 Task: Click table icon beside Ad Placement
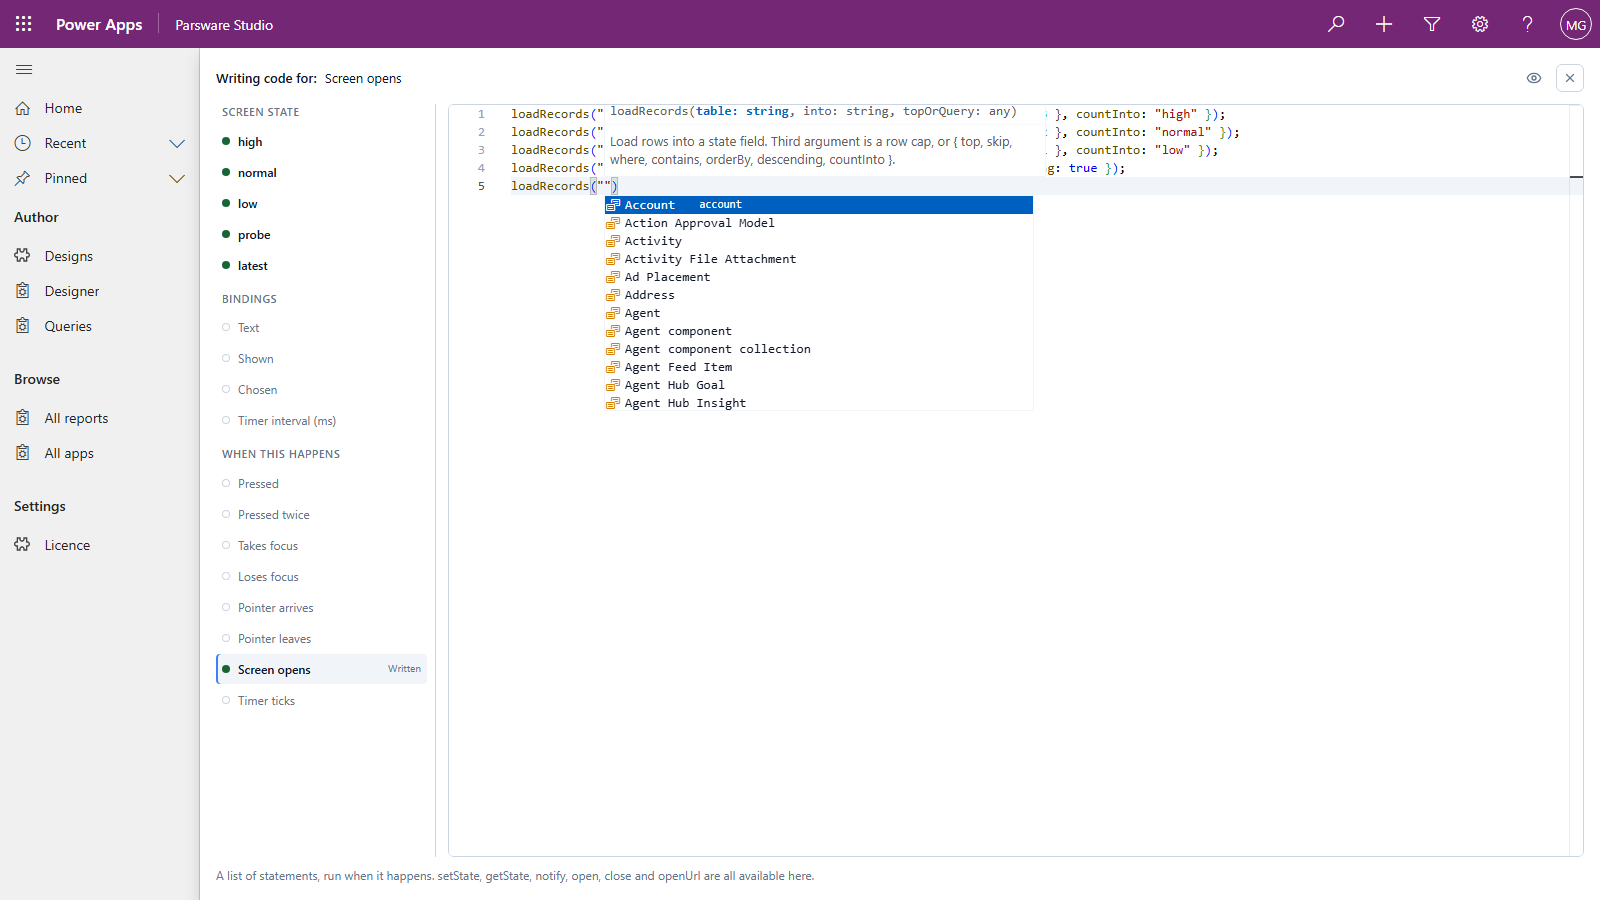[x=613, y=277]
